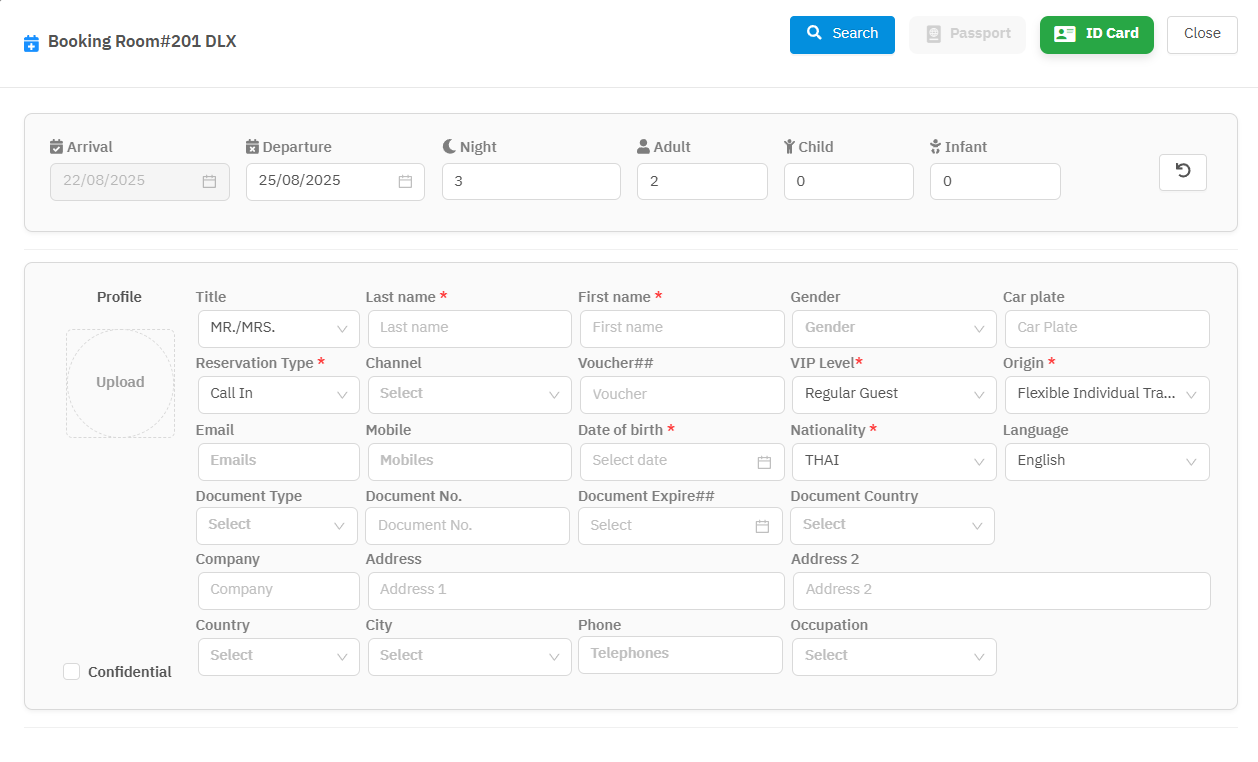The height and width of the screenshot is (762, 1258).
Task: Open the Gender dropdown
Action: click(x=893, y=328)
